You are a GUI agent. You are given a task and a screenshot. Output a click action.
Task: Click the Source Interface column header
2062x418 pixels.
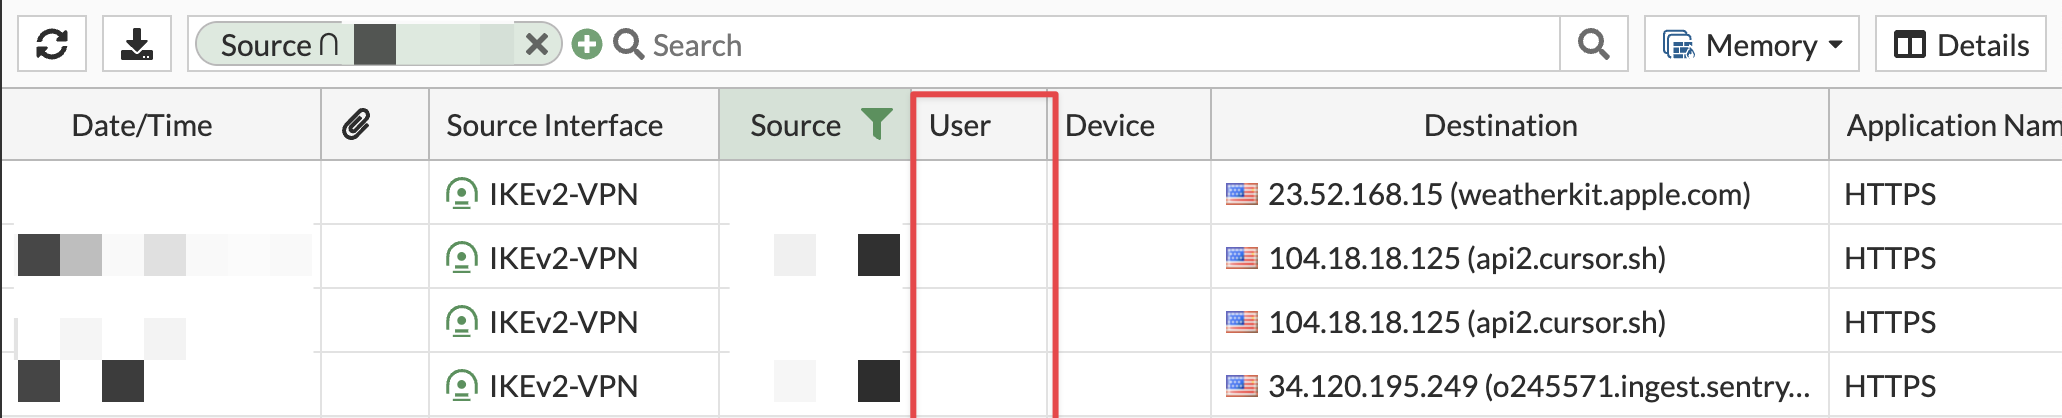click(555, 125)
